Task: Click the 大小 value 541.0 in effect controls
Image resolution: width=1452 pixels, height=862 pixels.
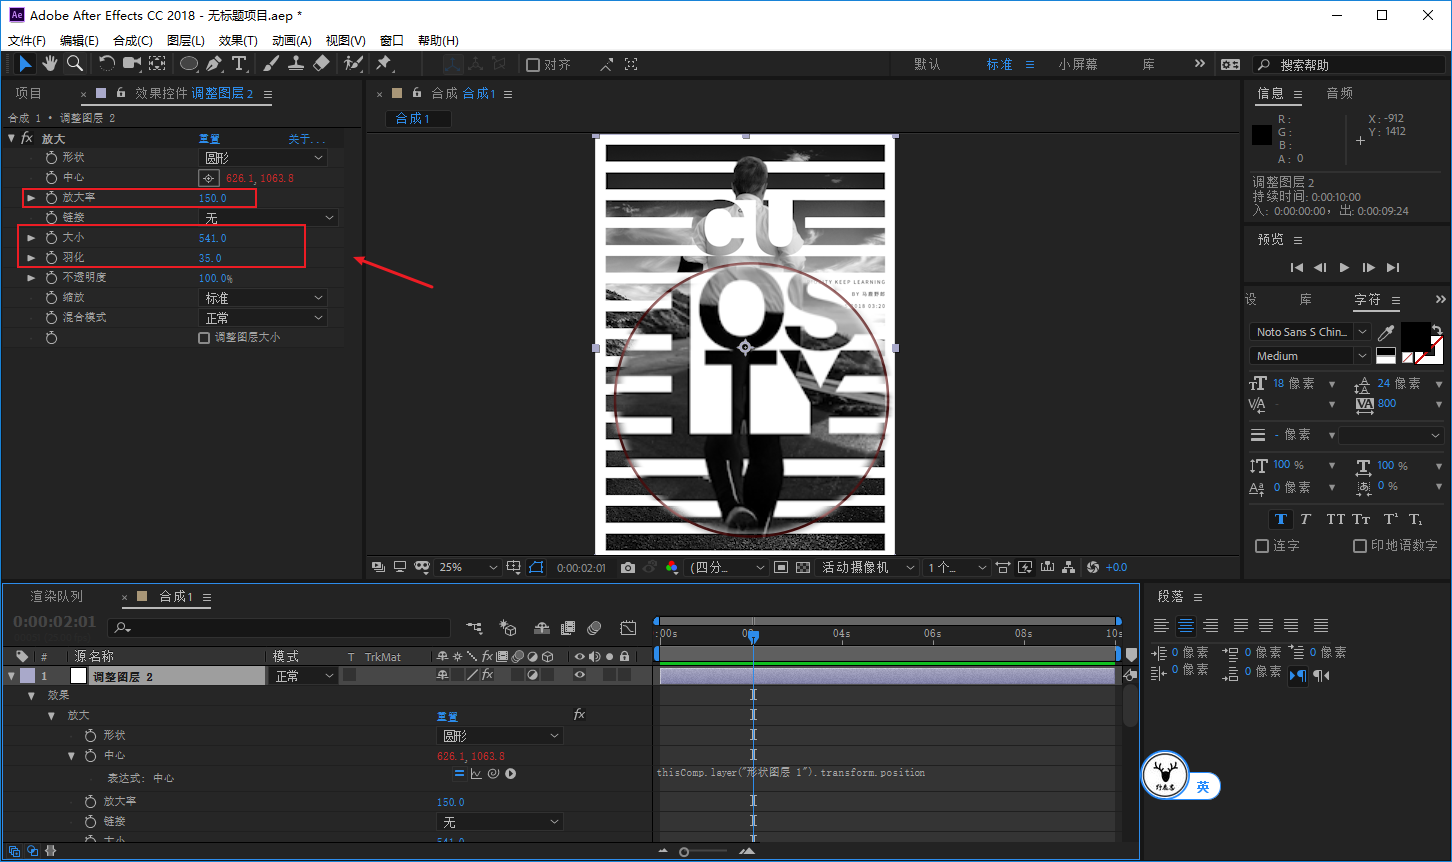Action: pyautogui.click(x=213, y=238)
